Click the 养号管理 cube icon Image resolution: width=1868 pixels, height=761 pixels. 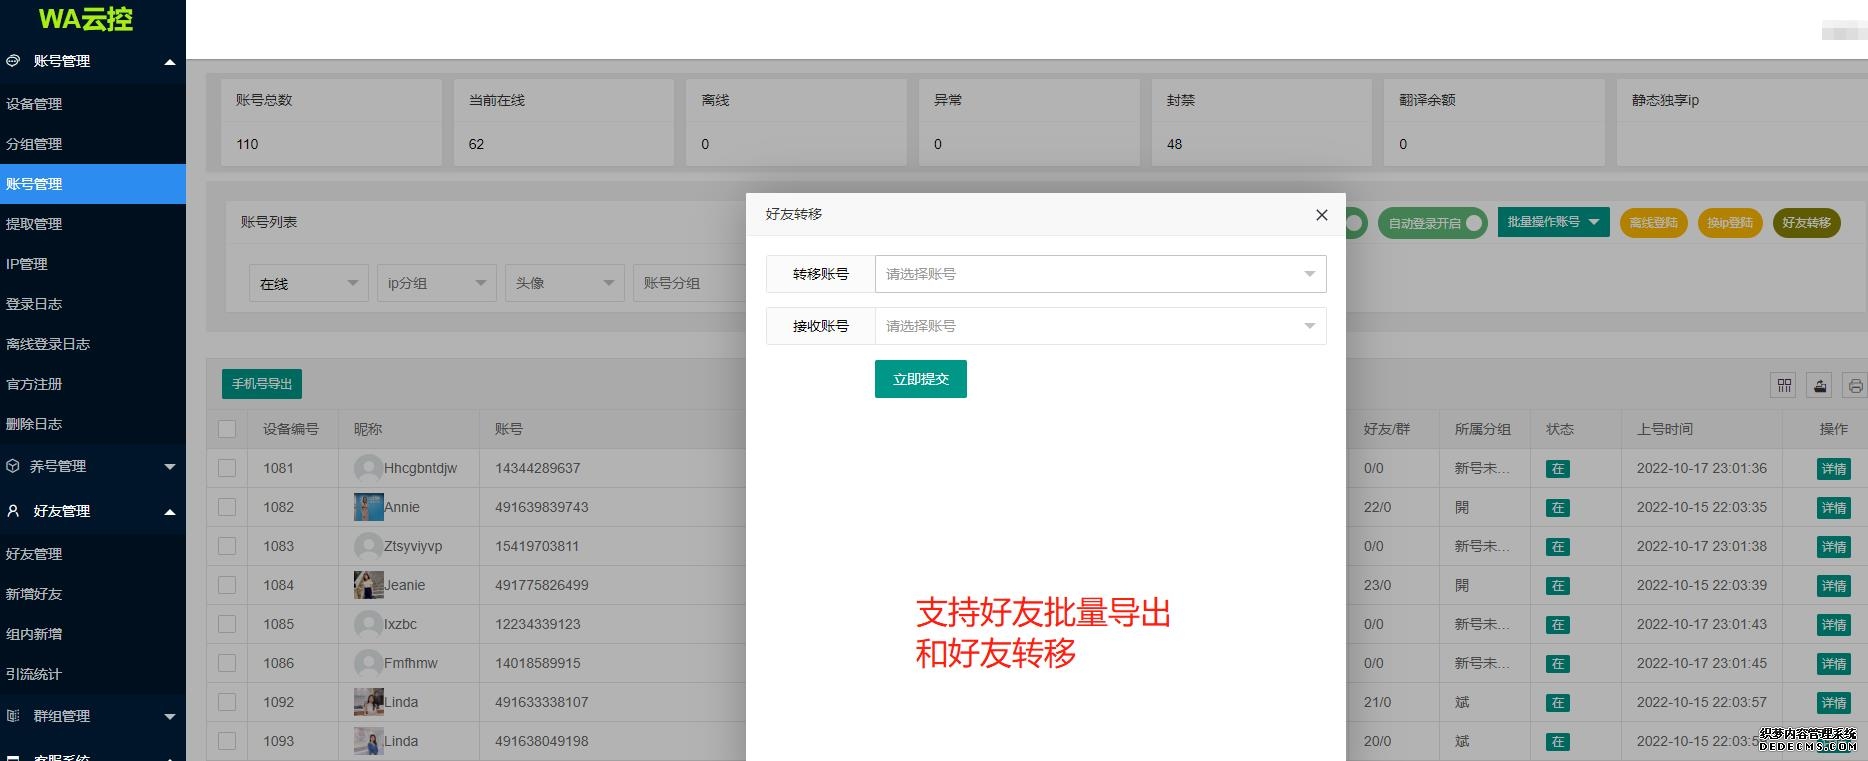click(x=13, y=466)
